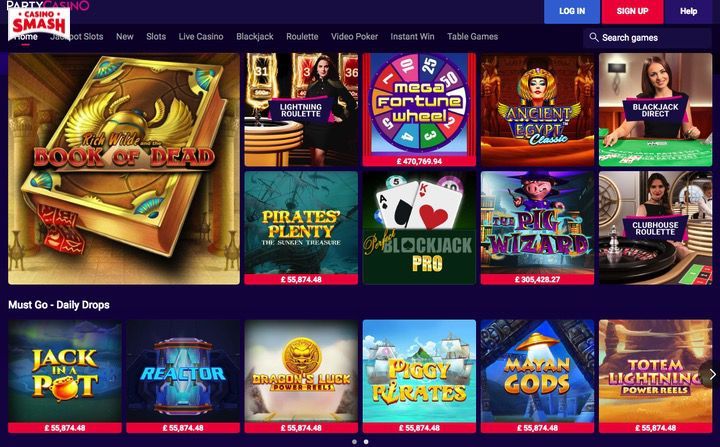720x447 pixels.
Task: Open the Help link
Action: 688,11
